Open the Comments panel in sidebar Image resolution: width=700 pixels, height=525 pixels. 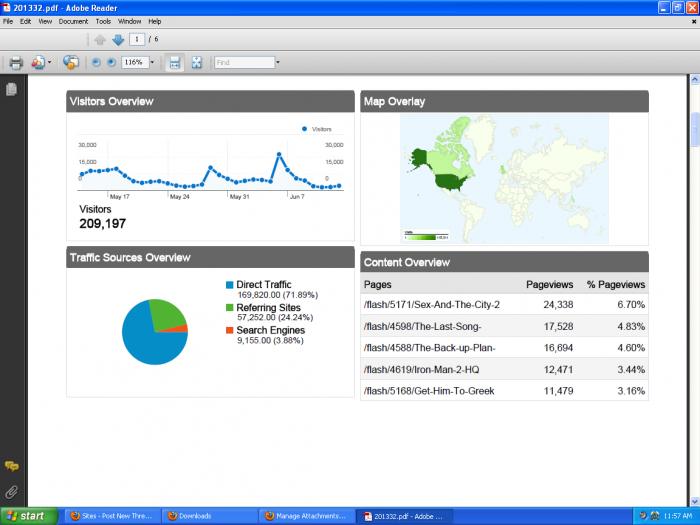pos(12,467)
